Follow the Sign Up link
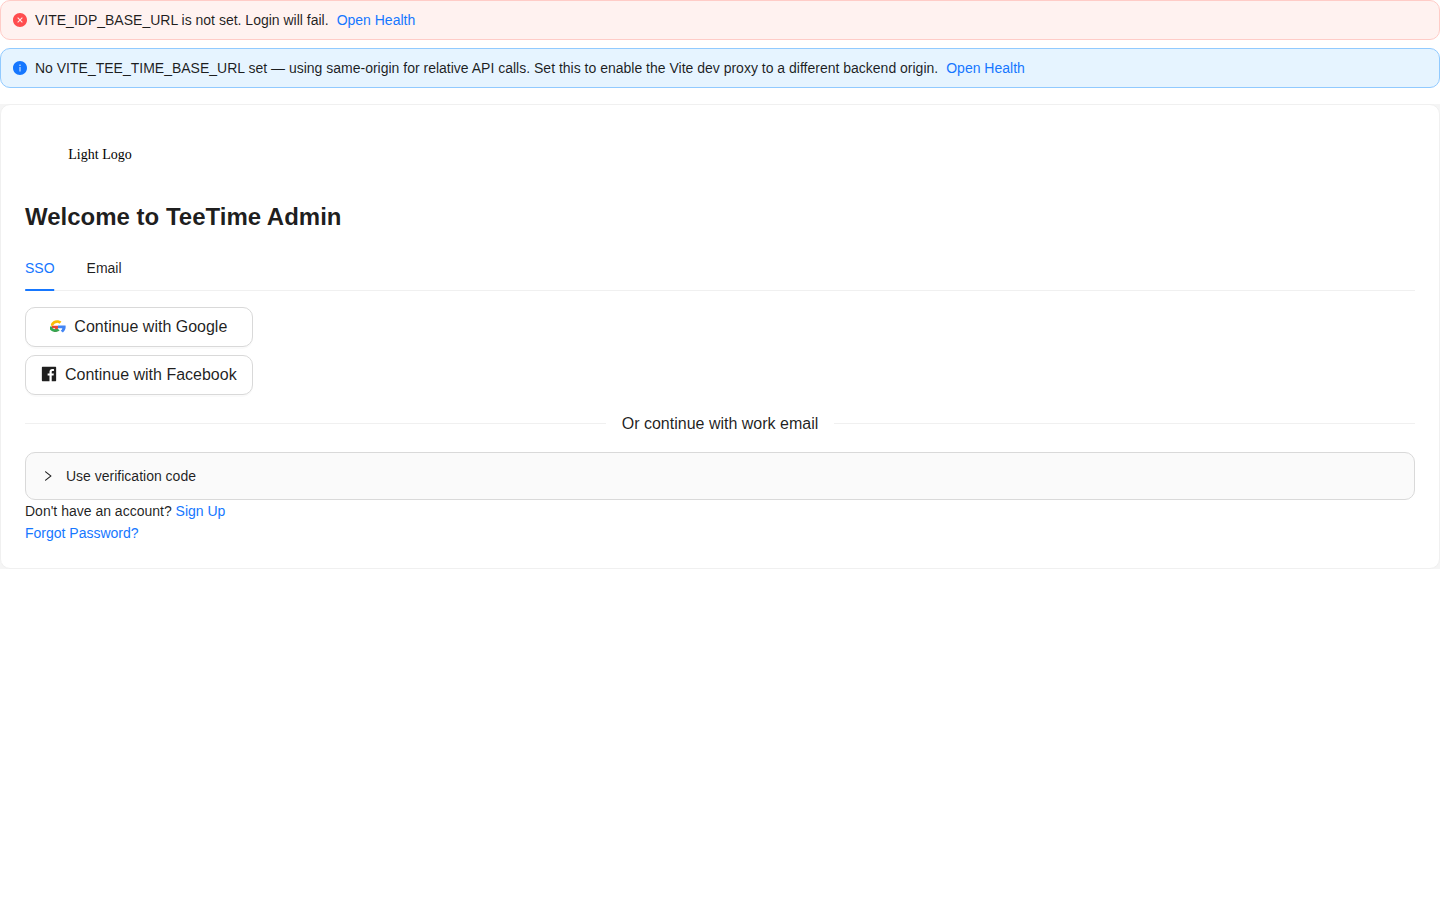 (200, 511)
